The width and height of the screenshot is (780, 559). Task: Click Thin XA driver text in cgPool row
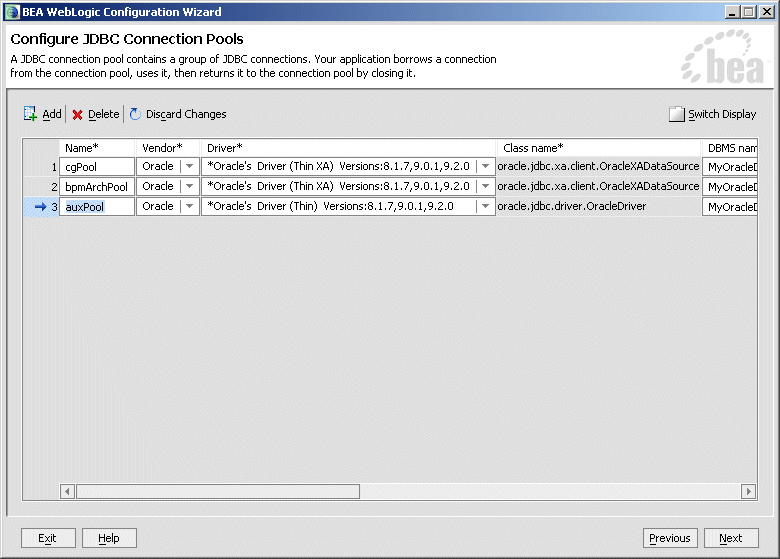click(x=338, y=166)
